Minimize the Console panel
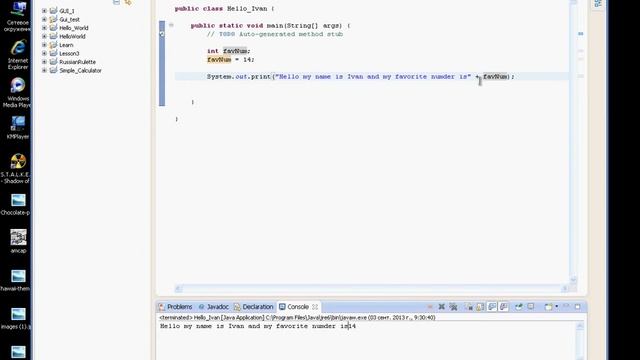This screenshot has height=360, width=640. pos(566,306)
